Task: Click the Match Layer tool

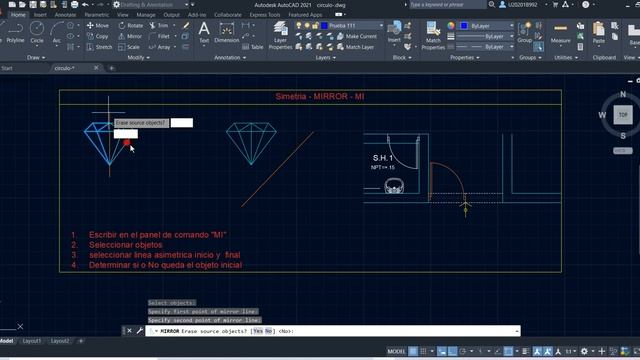Action: pos(355,47)
